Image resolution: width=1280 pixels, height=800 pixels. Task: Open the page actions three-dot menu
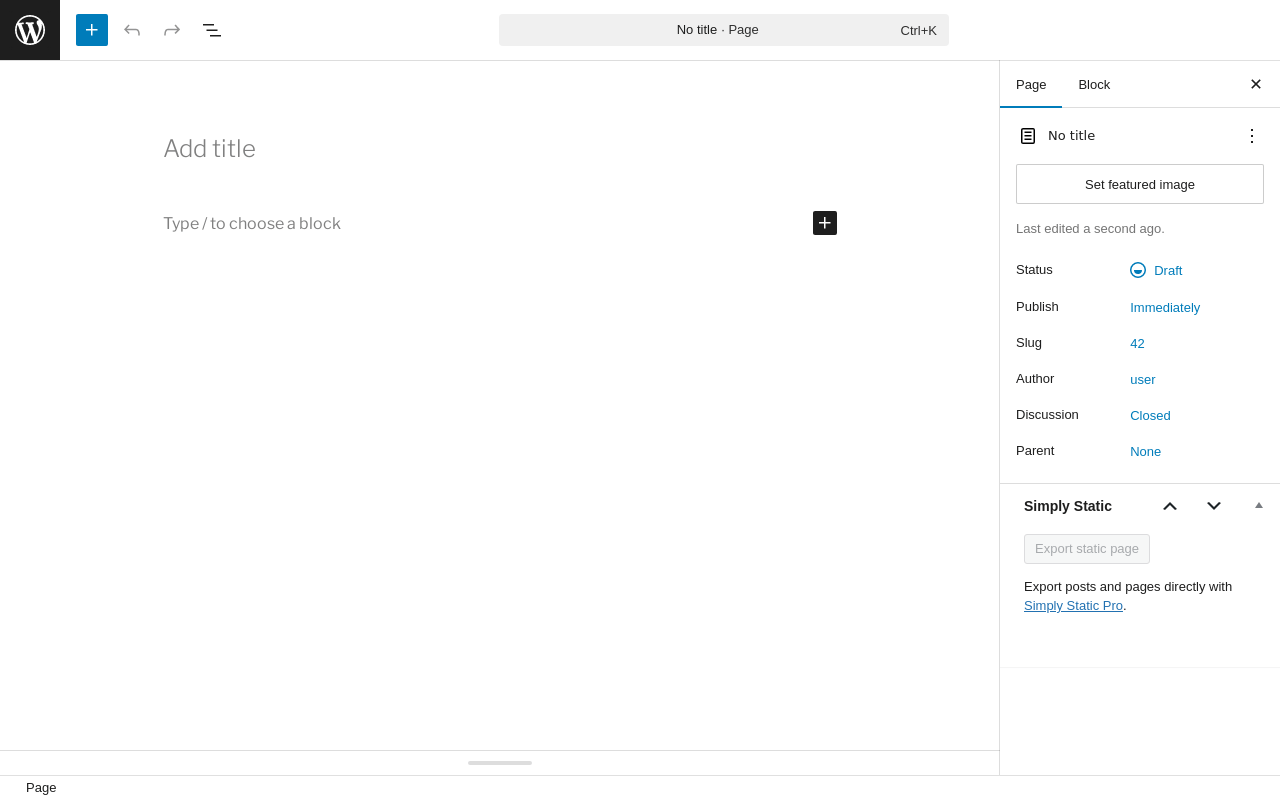pos(1252,136)
